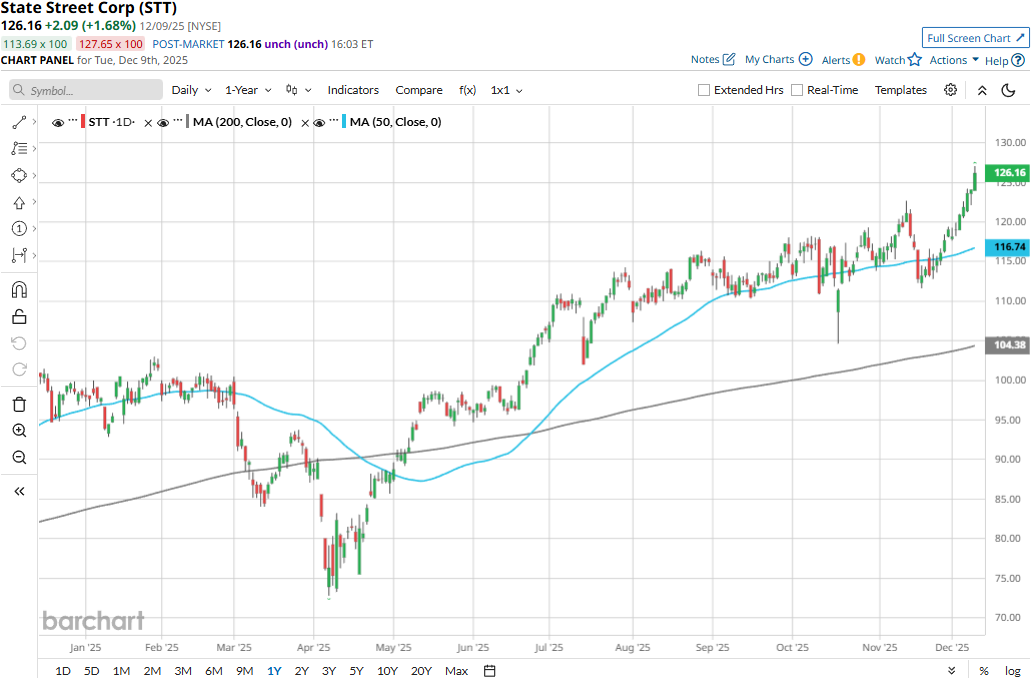Viewport: 1032px width, 678px height.
Task: Open the Daily interval dropdown
Action: [191, 90]
